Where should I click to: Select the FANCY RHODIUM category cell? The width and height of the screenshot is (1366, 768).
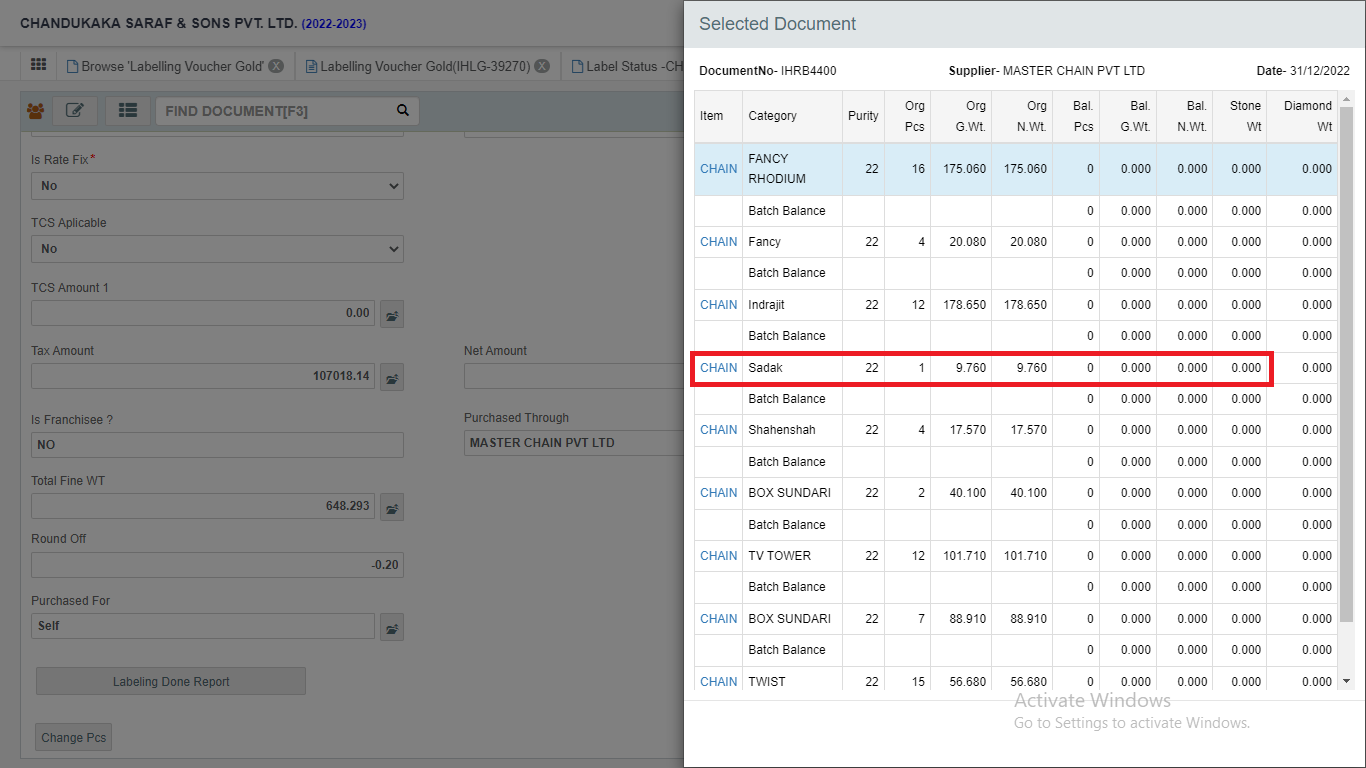(x=793, y=169)
